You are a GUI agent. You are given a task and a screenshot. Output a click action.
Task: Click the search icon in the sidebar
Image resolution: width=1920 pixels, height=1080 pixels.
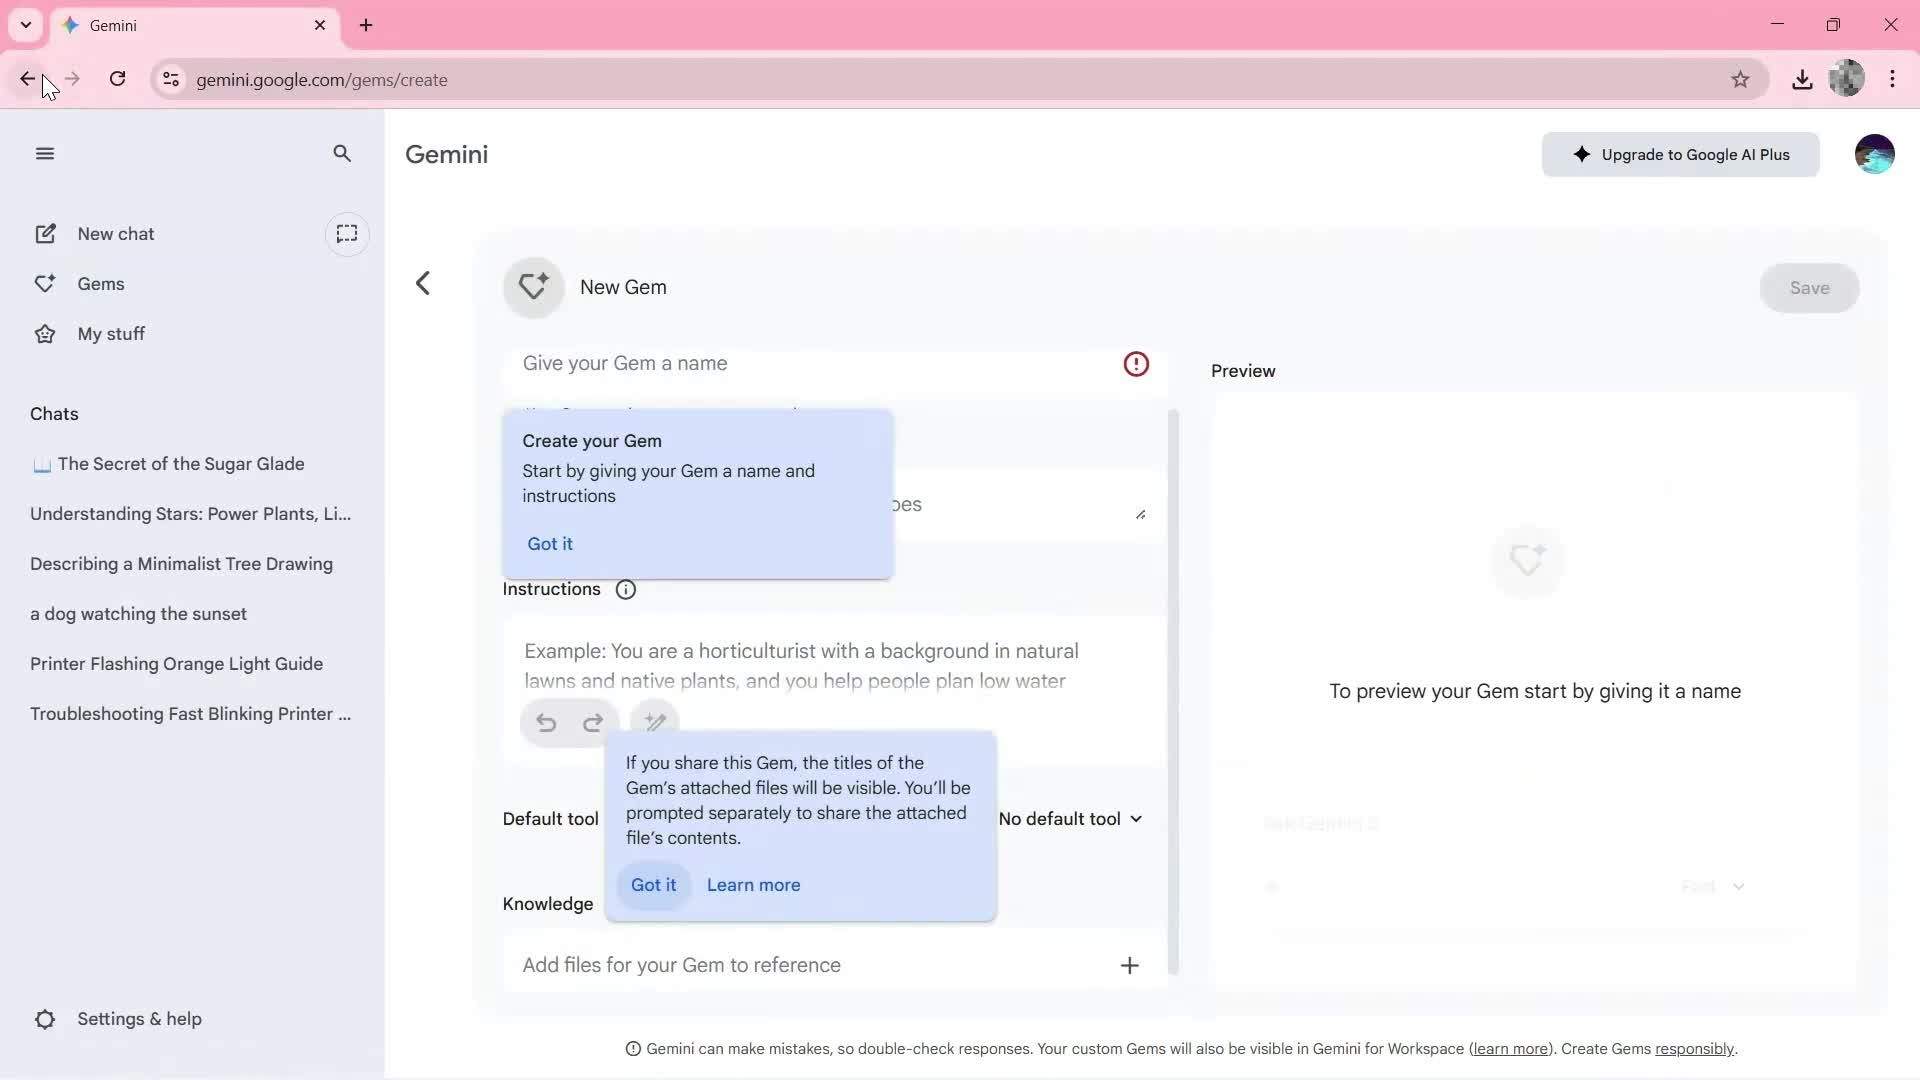pos(342,153)
